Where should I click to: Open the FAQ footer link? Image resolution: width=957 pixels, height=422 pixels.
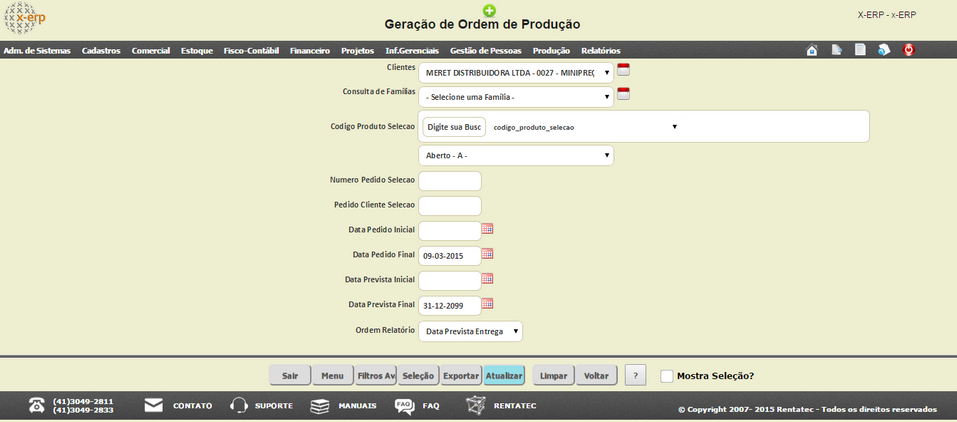(x=430, y=406)
